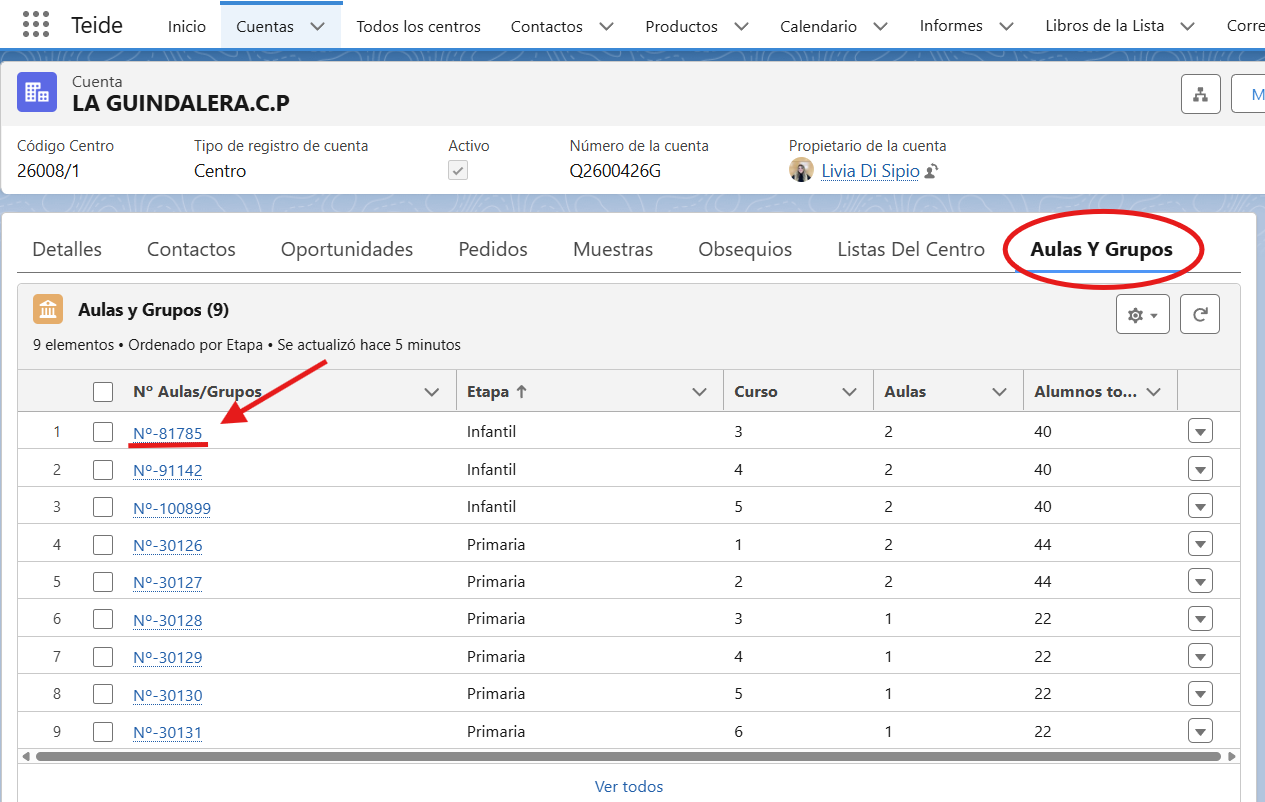Click Livia Di Sipio's avatar picture
The width and height of the screenshot is (1265, 802).
[801, 170]
